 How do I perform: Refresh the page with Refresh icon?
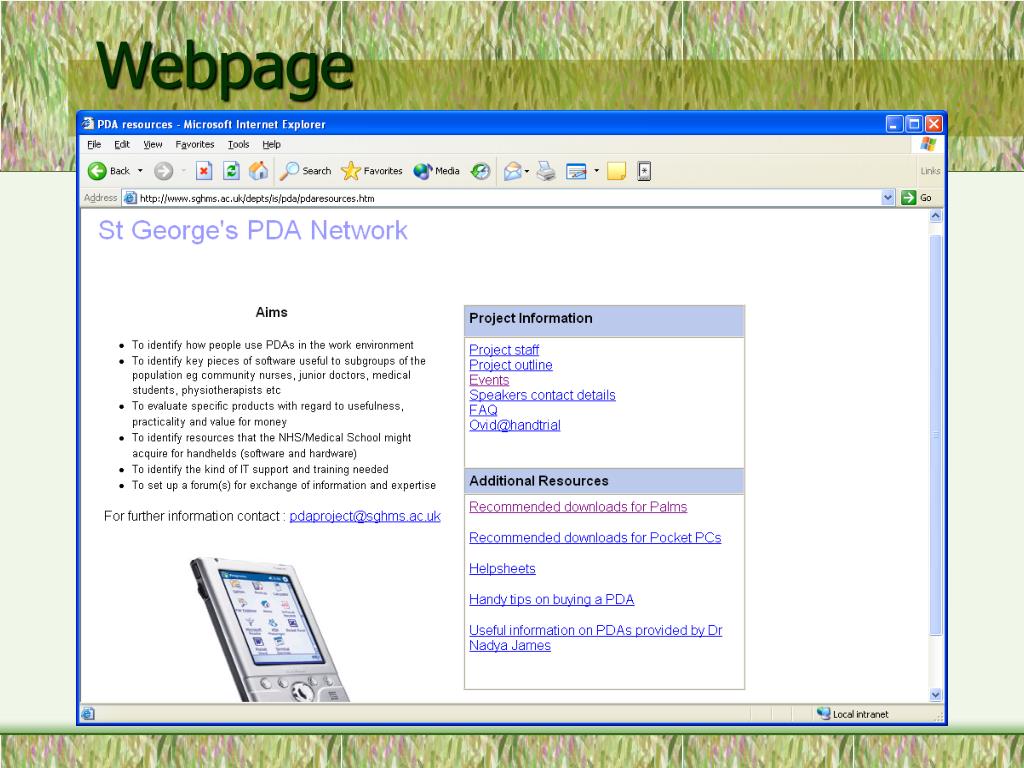click(x=231, y=171)
